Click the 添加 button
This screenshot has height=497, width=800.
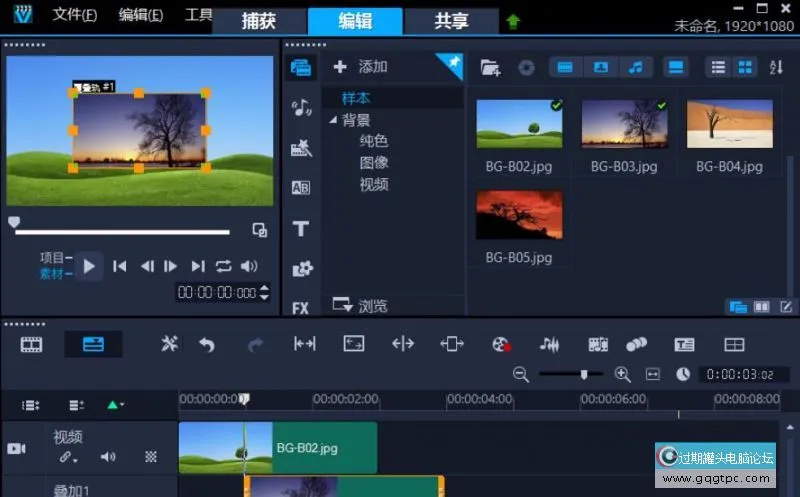(361, 67)
